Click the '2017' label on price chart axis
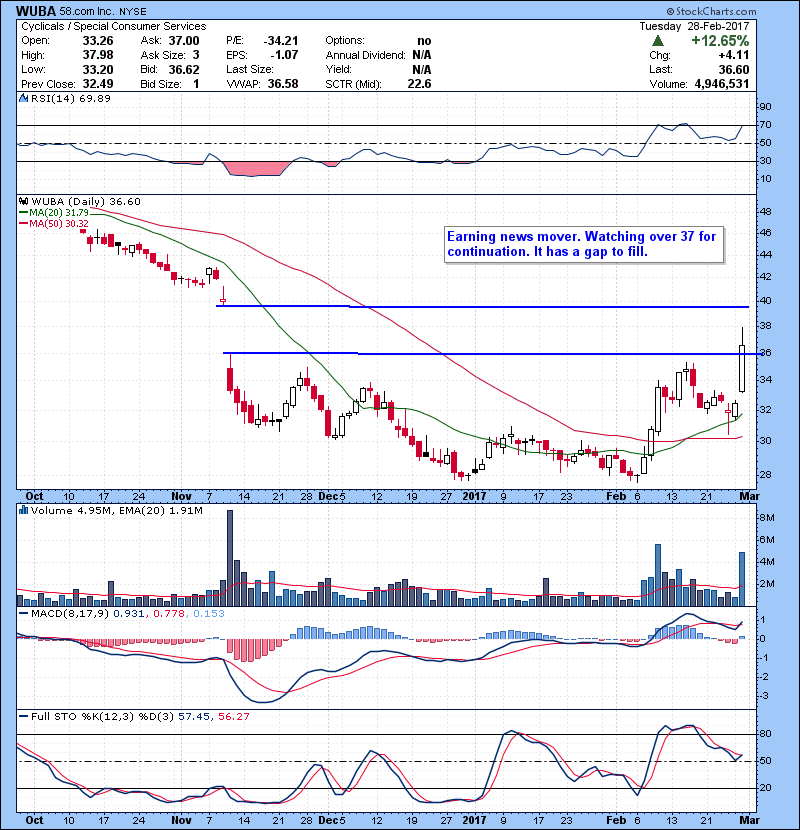 coord(474,497)
